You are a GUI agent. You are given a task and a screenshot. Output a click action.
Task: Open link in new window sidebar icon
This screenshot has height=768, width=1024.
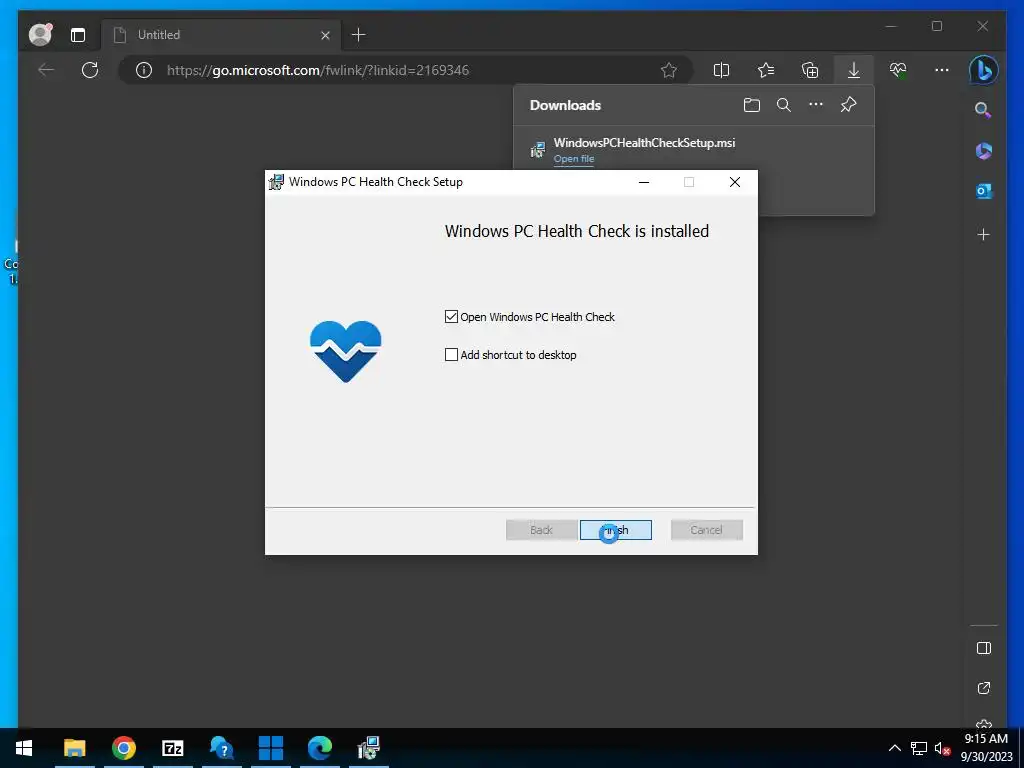(984, 688)
